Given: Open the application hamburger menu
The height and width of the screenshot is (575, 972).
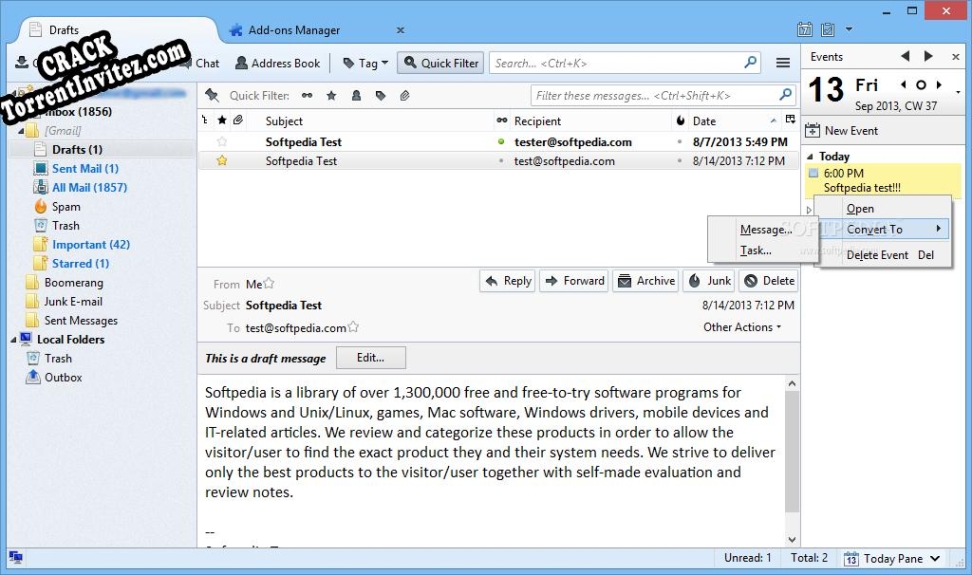Looking at the screenshot, I should pyautogui.click(x=783, y=63).
